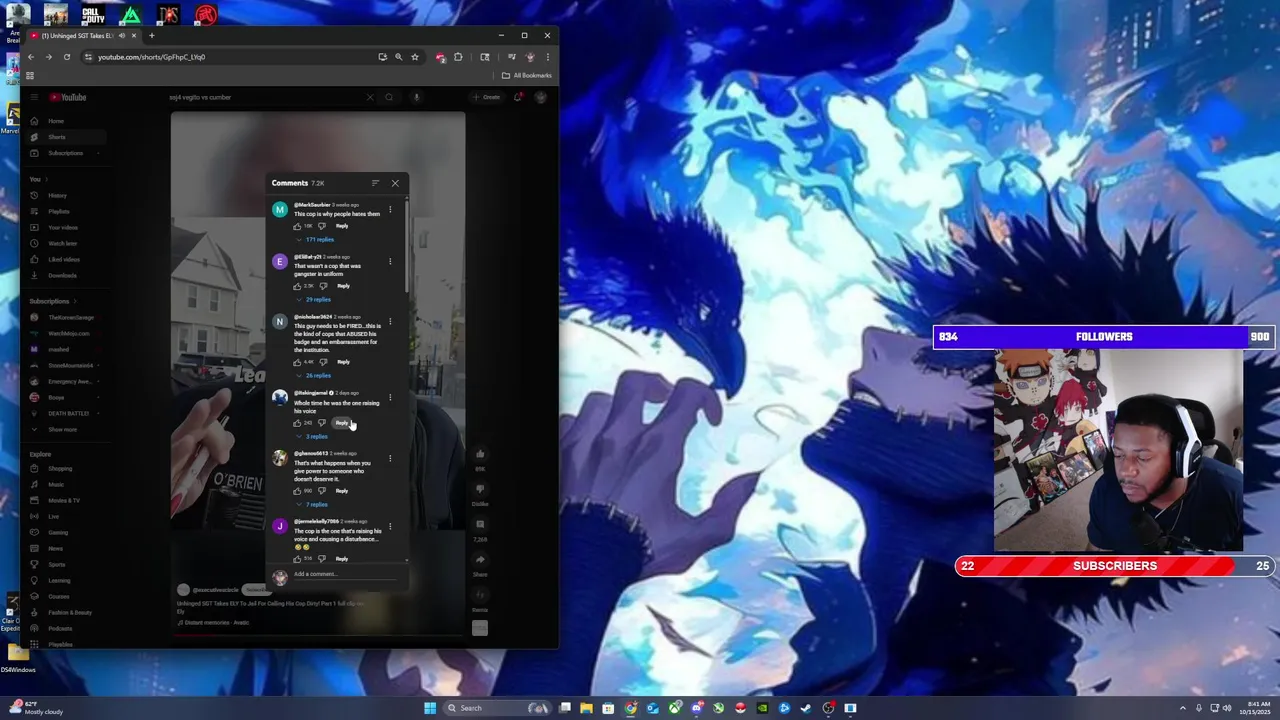Like the Short video
Viewport: 1280px width, 720px height.
pyautogui.click(x=480, y=454)
